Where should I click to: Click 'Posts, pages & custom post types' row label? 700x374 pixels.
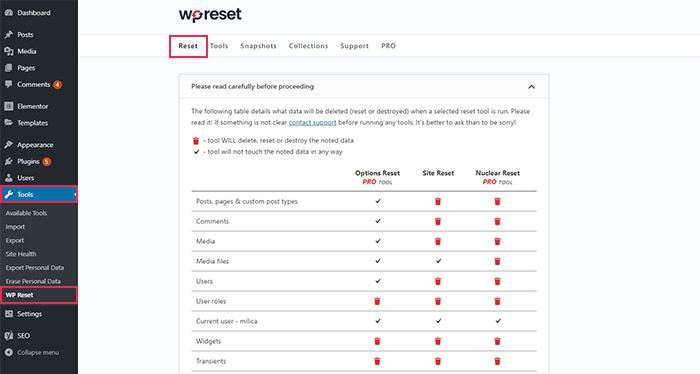pos(247,201)
